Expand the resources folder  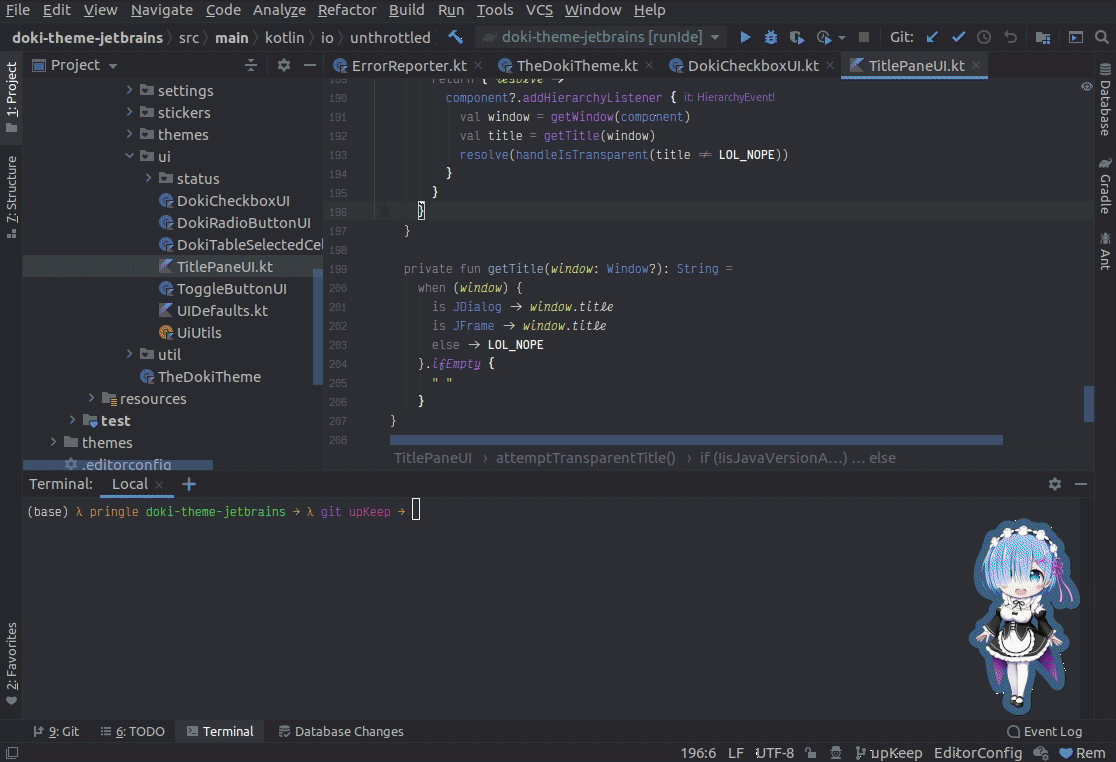[x=92, y=398]
